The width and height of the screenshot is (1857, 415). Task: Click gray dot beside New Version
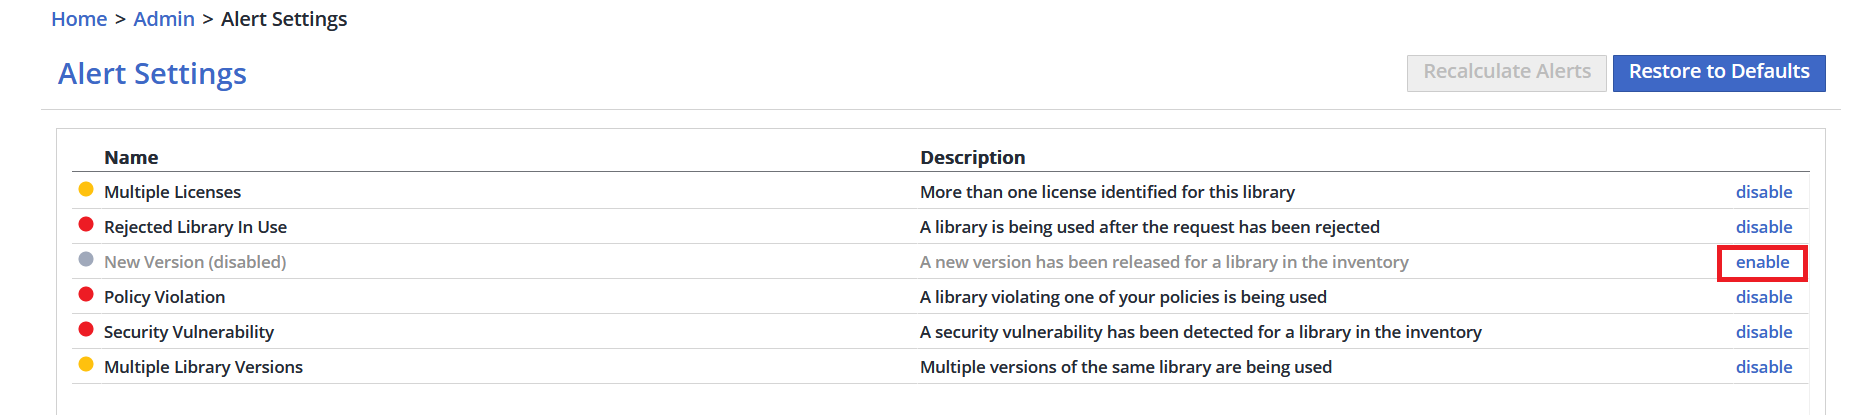(86, 260)
